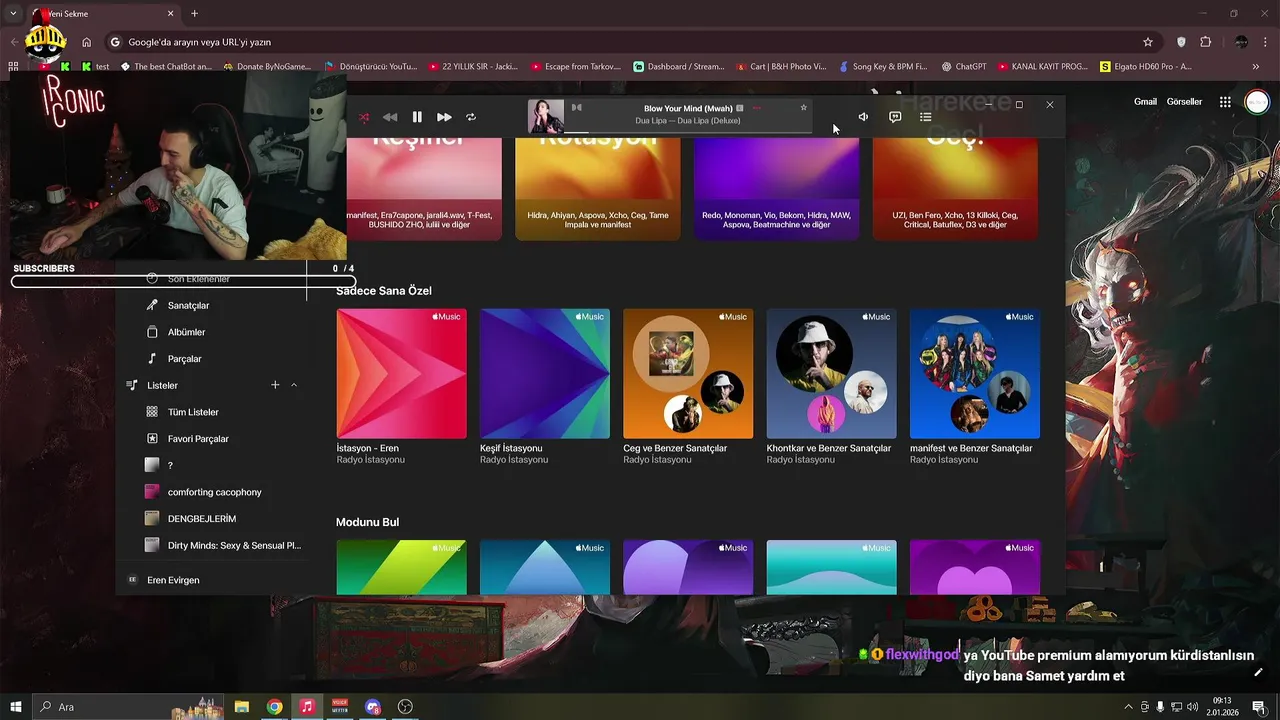Switch to Apple Music in the taskbar
1280x720 pixels.
[307, 707]
